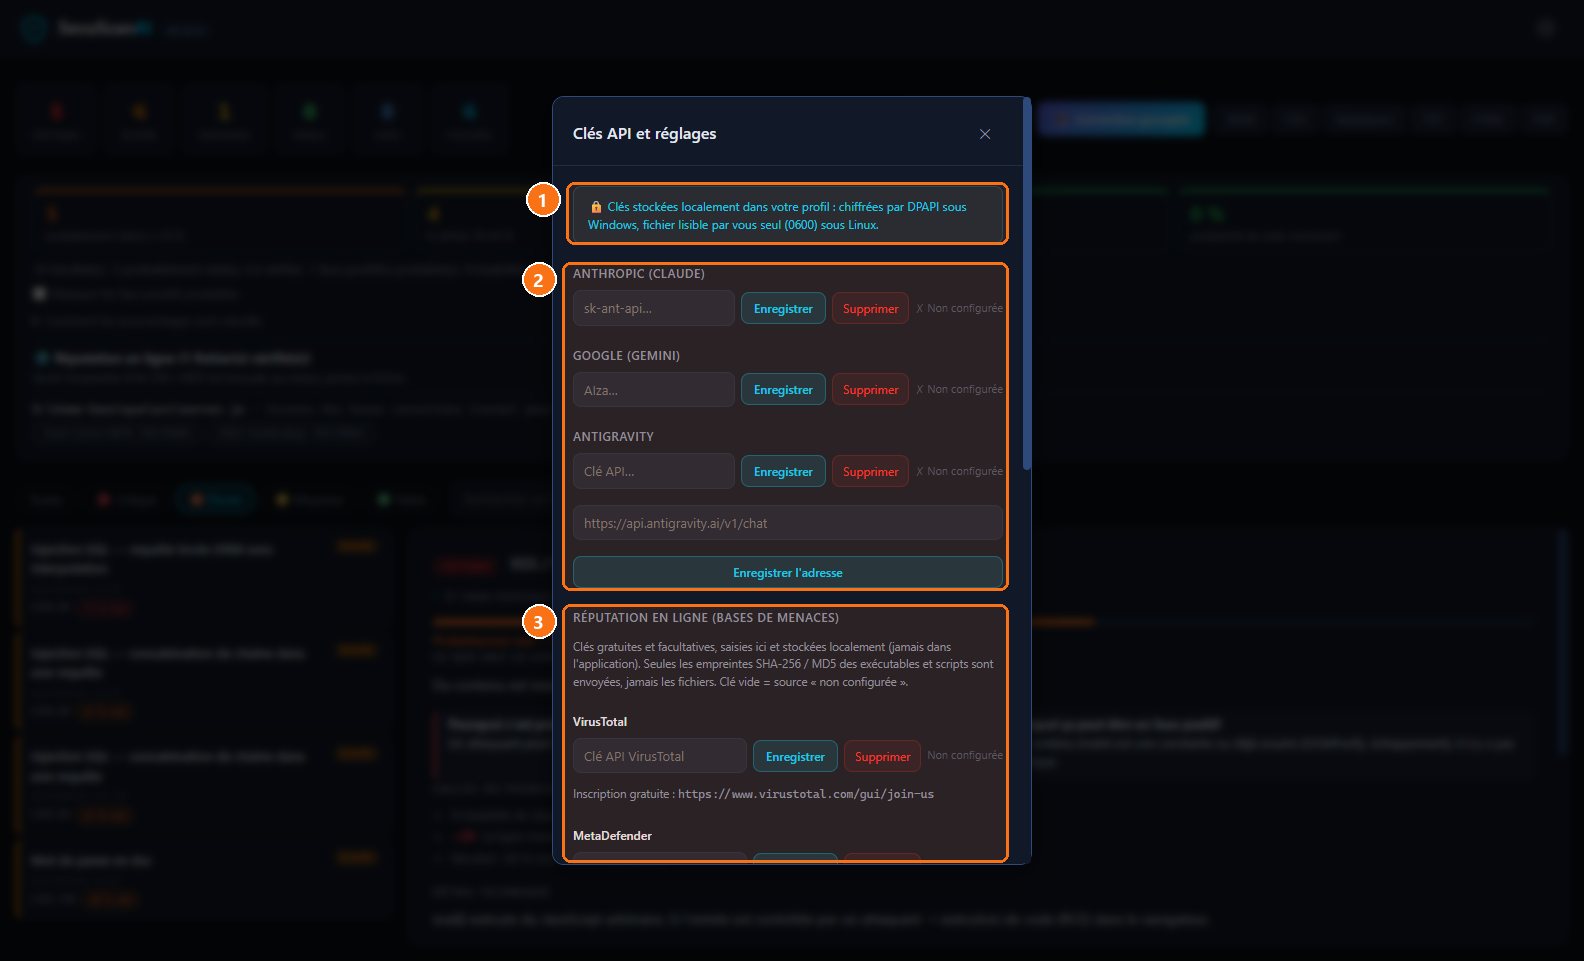Click Google Gemini's Non configurée status

tap(960, 389)
